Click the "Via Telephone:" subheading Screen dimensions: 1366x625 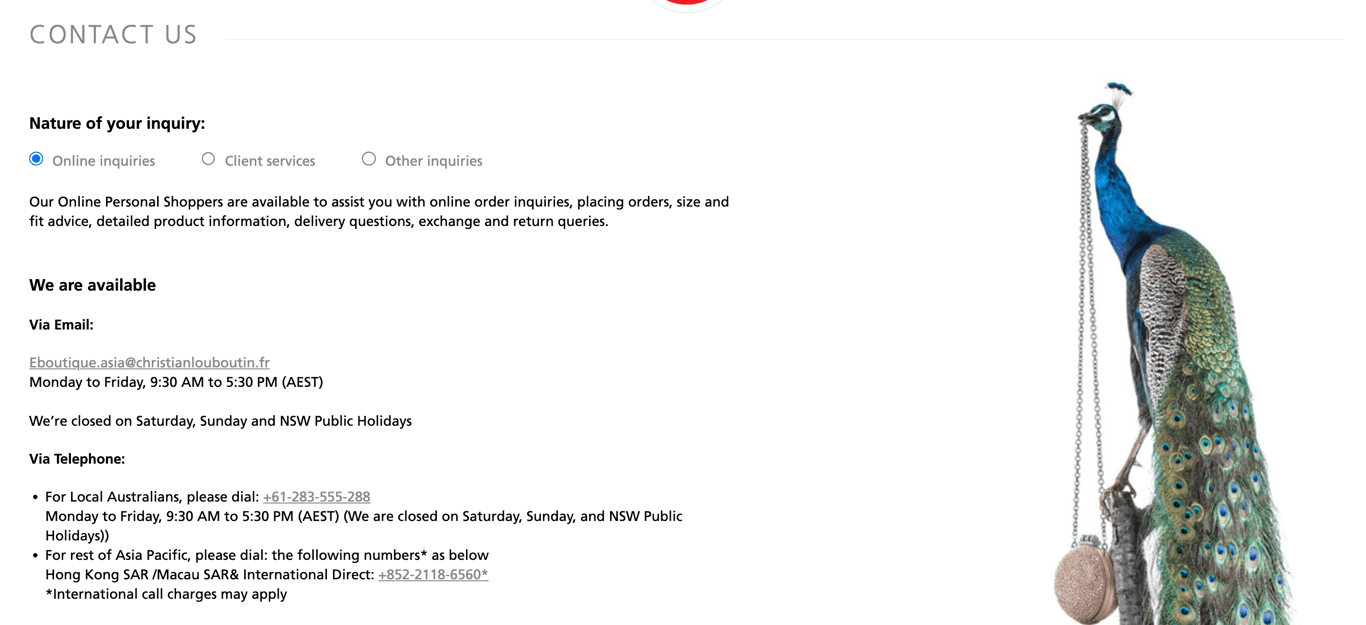coord(77,459)
